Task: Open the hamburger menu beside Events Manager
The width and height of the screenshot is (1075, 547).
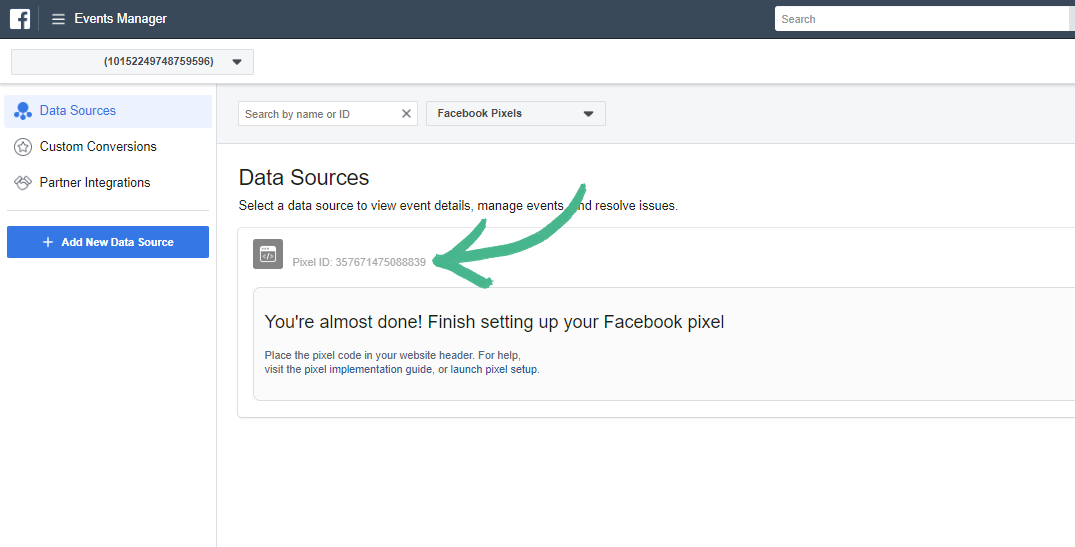Action: click(x=58, y=19)
